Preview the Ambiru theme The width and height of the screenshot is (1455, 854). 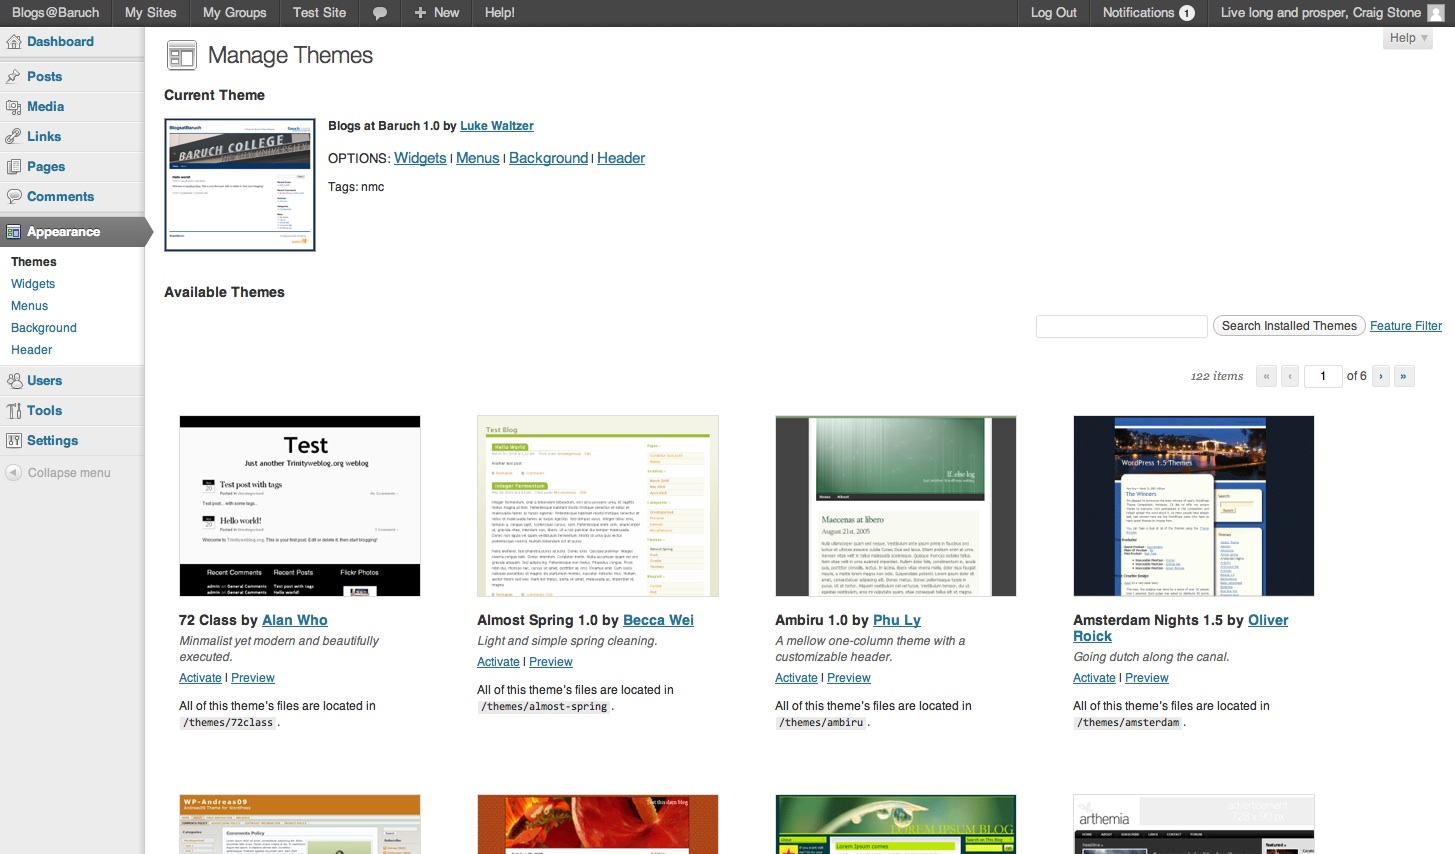pyautogui.click(x=849, y=678)
